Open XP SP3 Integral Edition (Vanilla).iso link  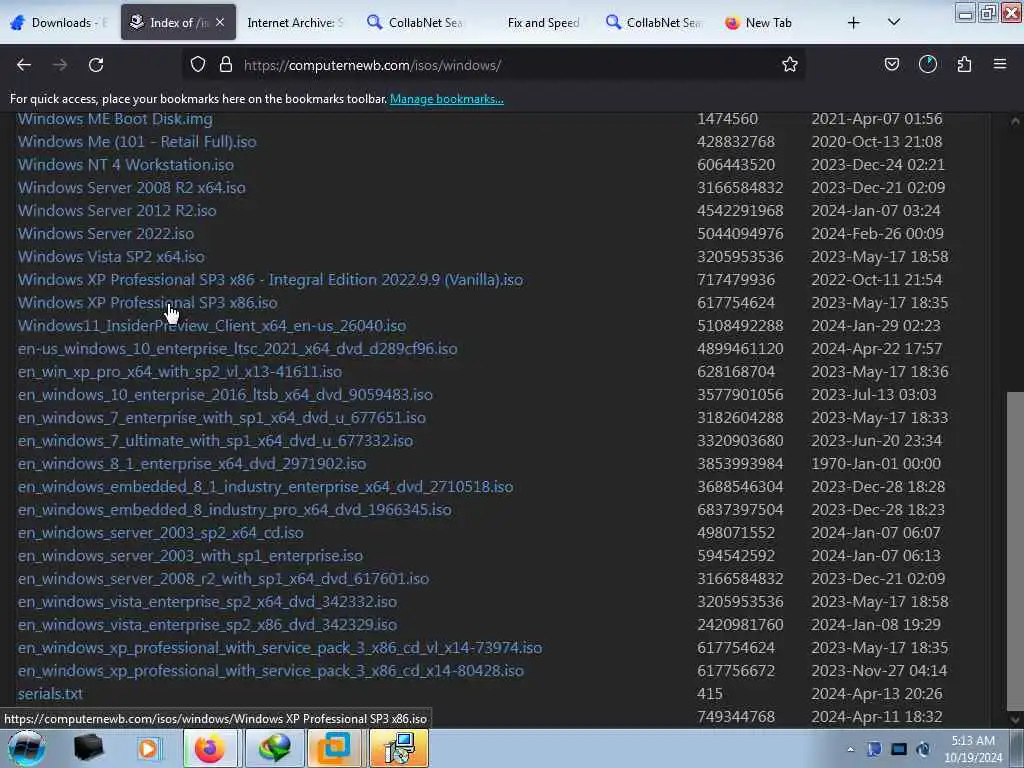point(270,280)
